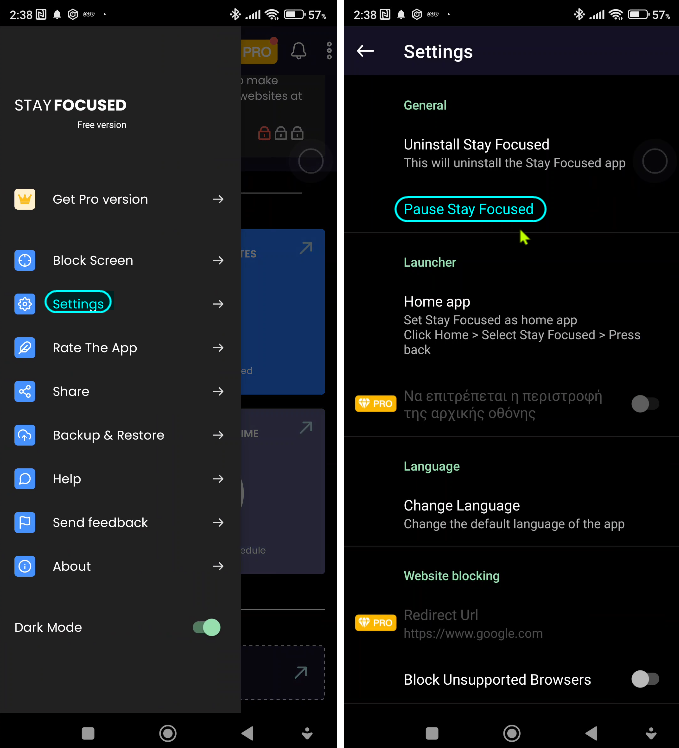Tap the Backup & Restore cloud icon
This screenshot has width=679, height=748.
[24, 435]
